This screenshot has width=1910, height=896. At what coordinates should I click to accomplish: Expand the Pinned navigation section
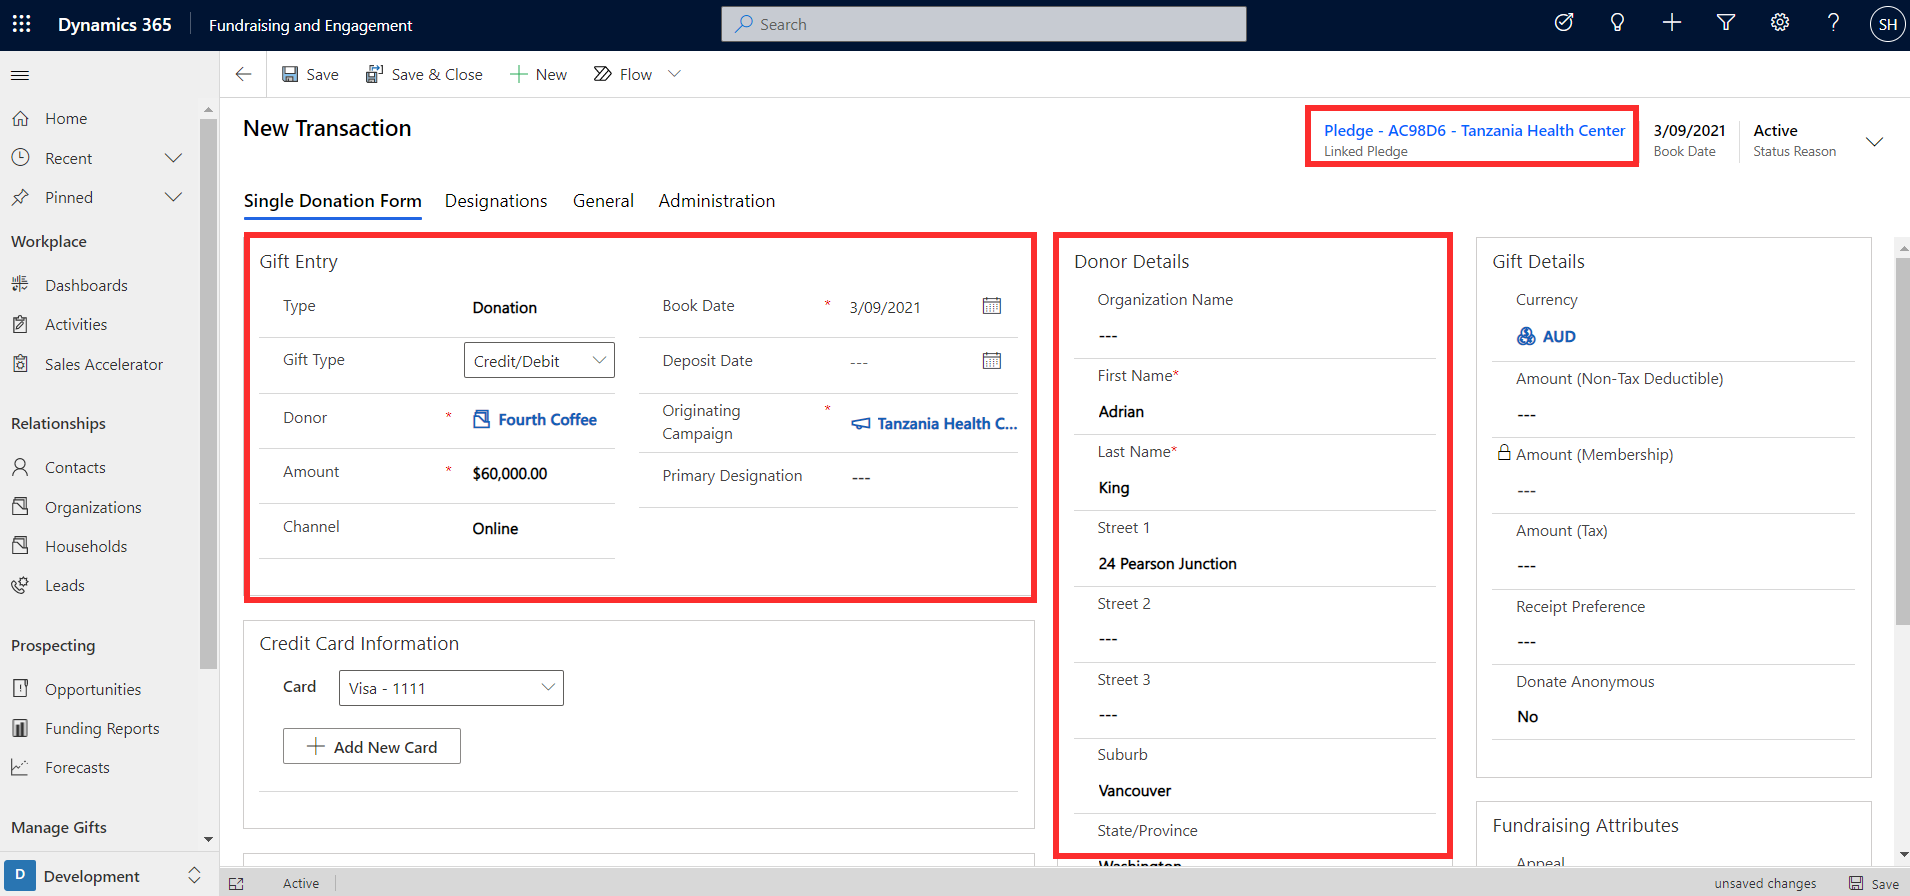[x=173, y=197]
